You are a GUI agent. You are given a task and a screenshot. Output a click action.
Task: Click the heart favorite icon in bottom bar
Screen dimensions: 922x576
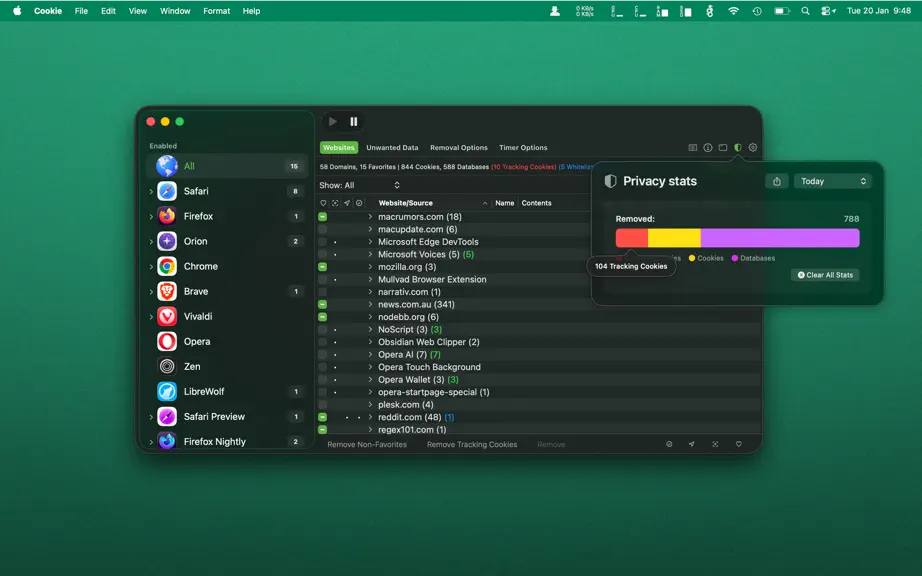coord(739,444)
